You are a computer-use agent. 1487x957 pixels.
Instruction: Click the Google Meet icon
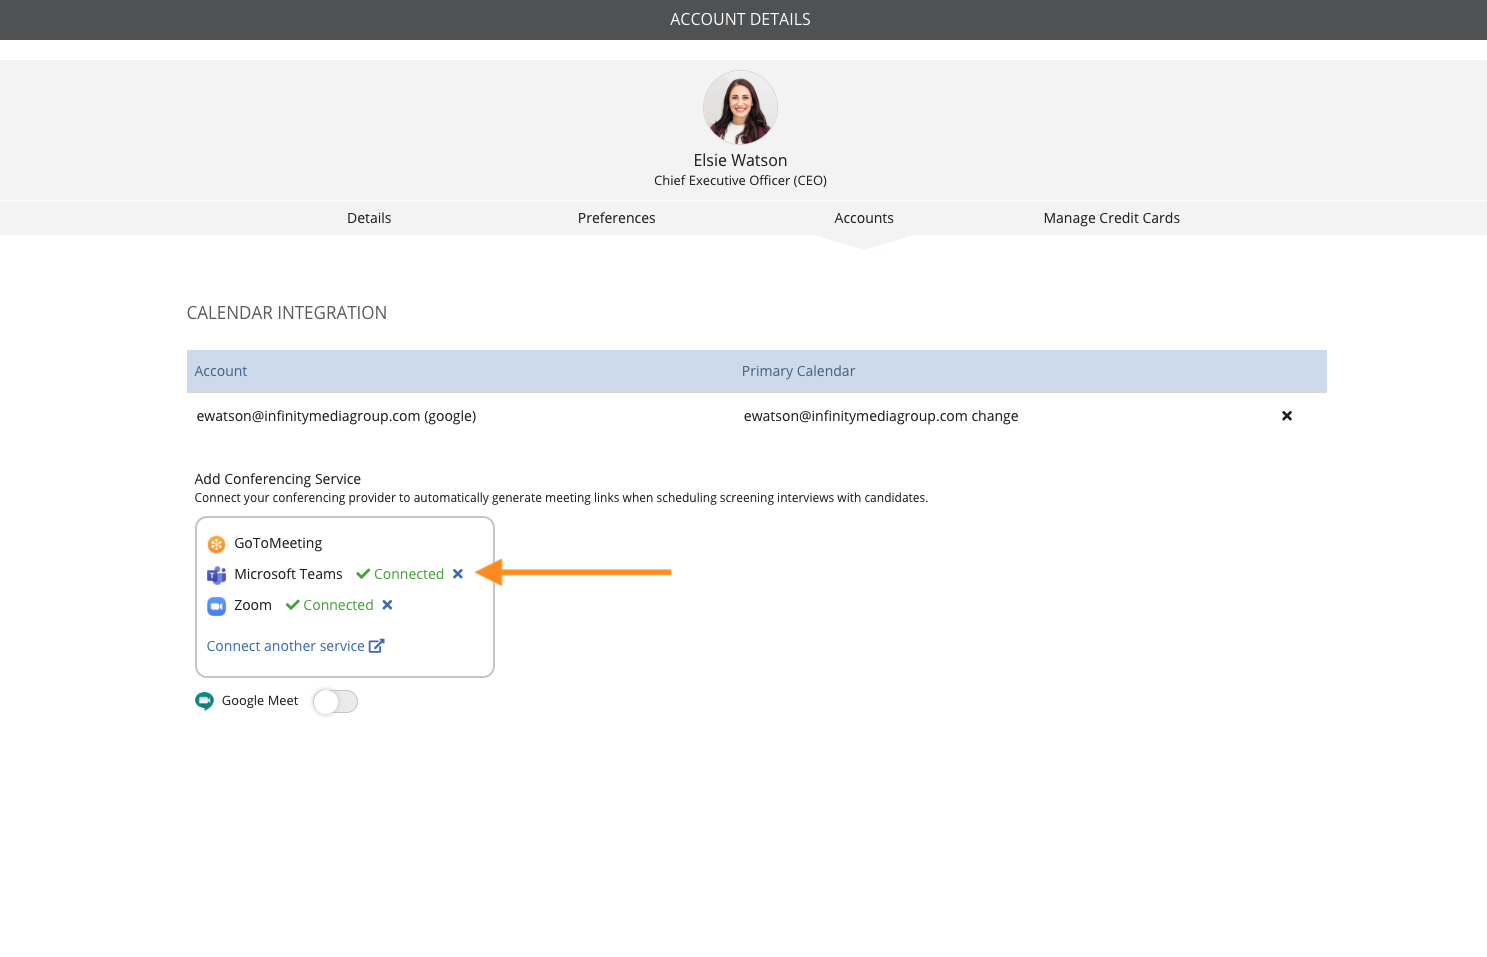(204, 701)
